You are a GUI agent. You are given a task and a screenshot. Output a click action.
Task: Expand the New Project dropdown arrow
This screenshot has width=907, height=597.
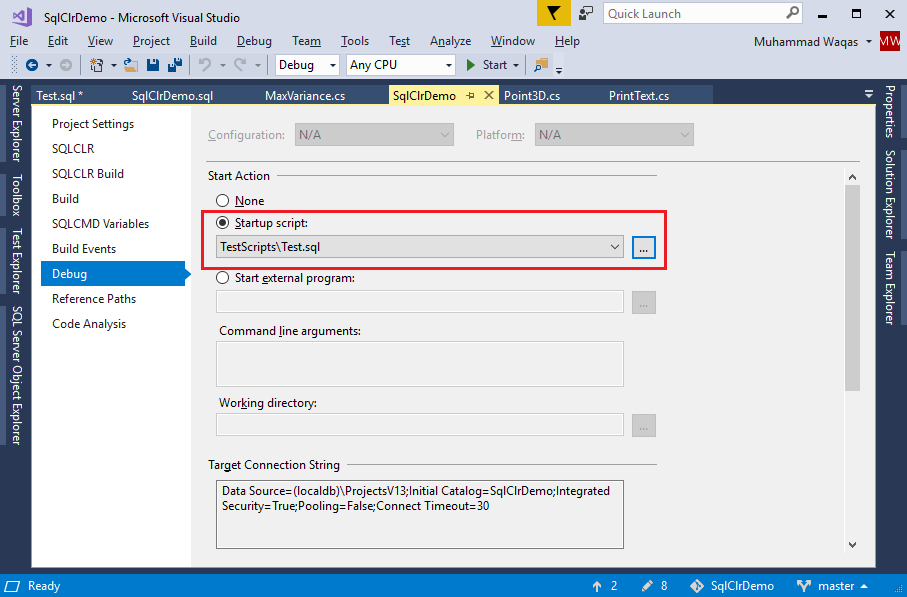113,65
